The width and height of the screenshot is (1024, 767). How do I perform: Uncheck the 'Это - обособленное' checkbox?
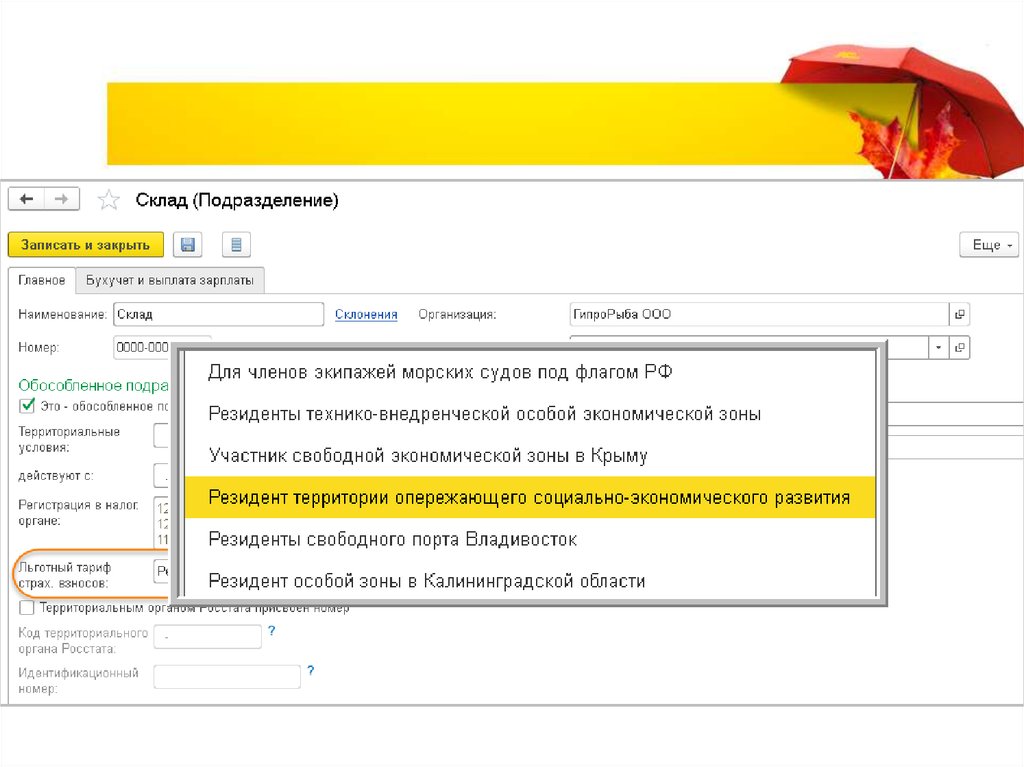[27, 406]
